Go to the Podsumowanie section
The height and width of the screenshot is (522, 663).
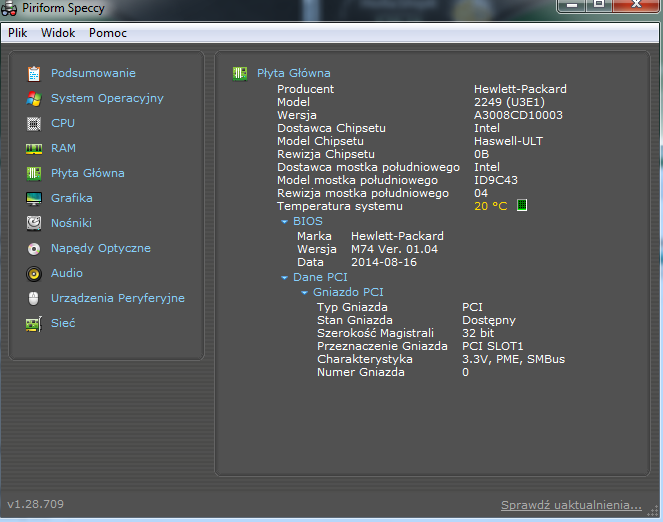[93, 73]
